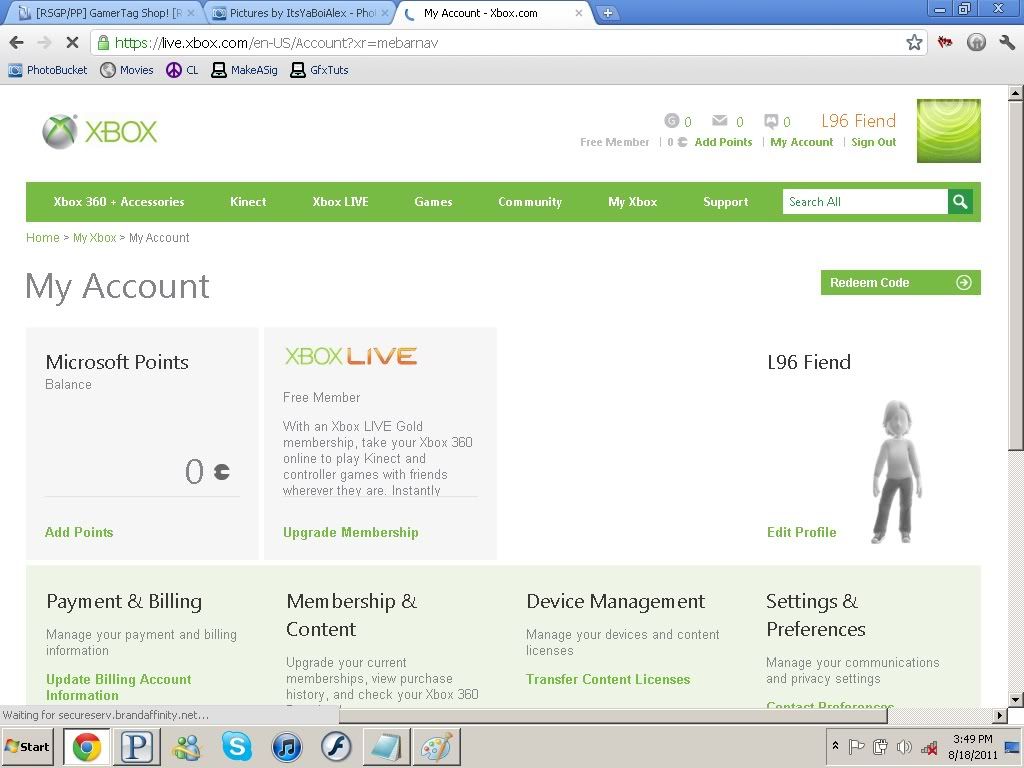1024x768 pixels.
Task: Open Xbox 360 + Accessories menu
Action: point(119,202)
